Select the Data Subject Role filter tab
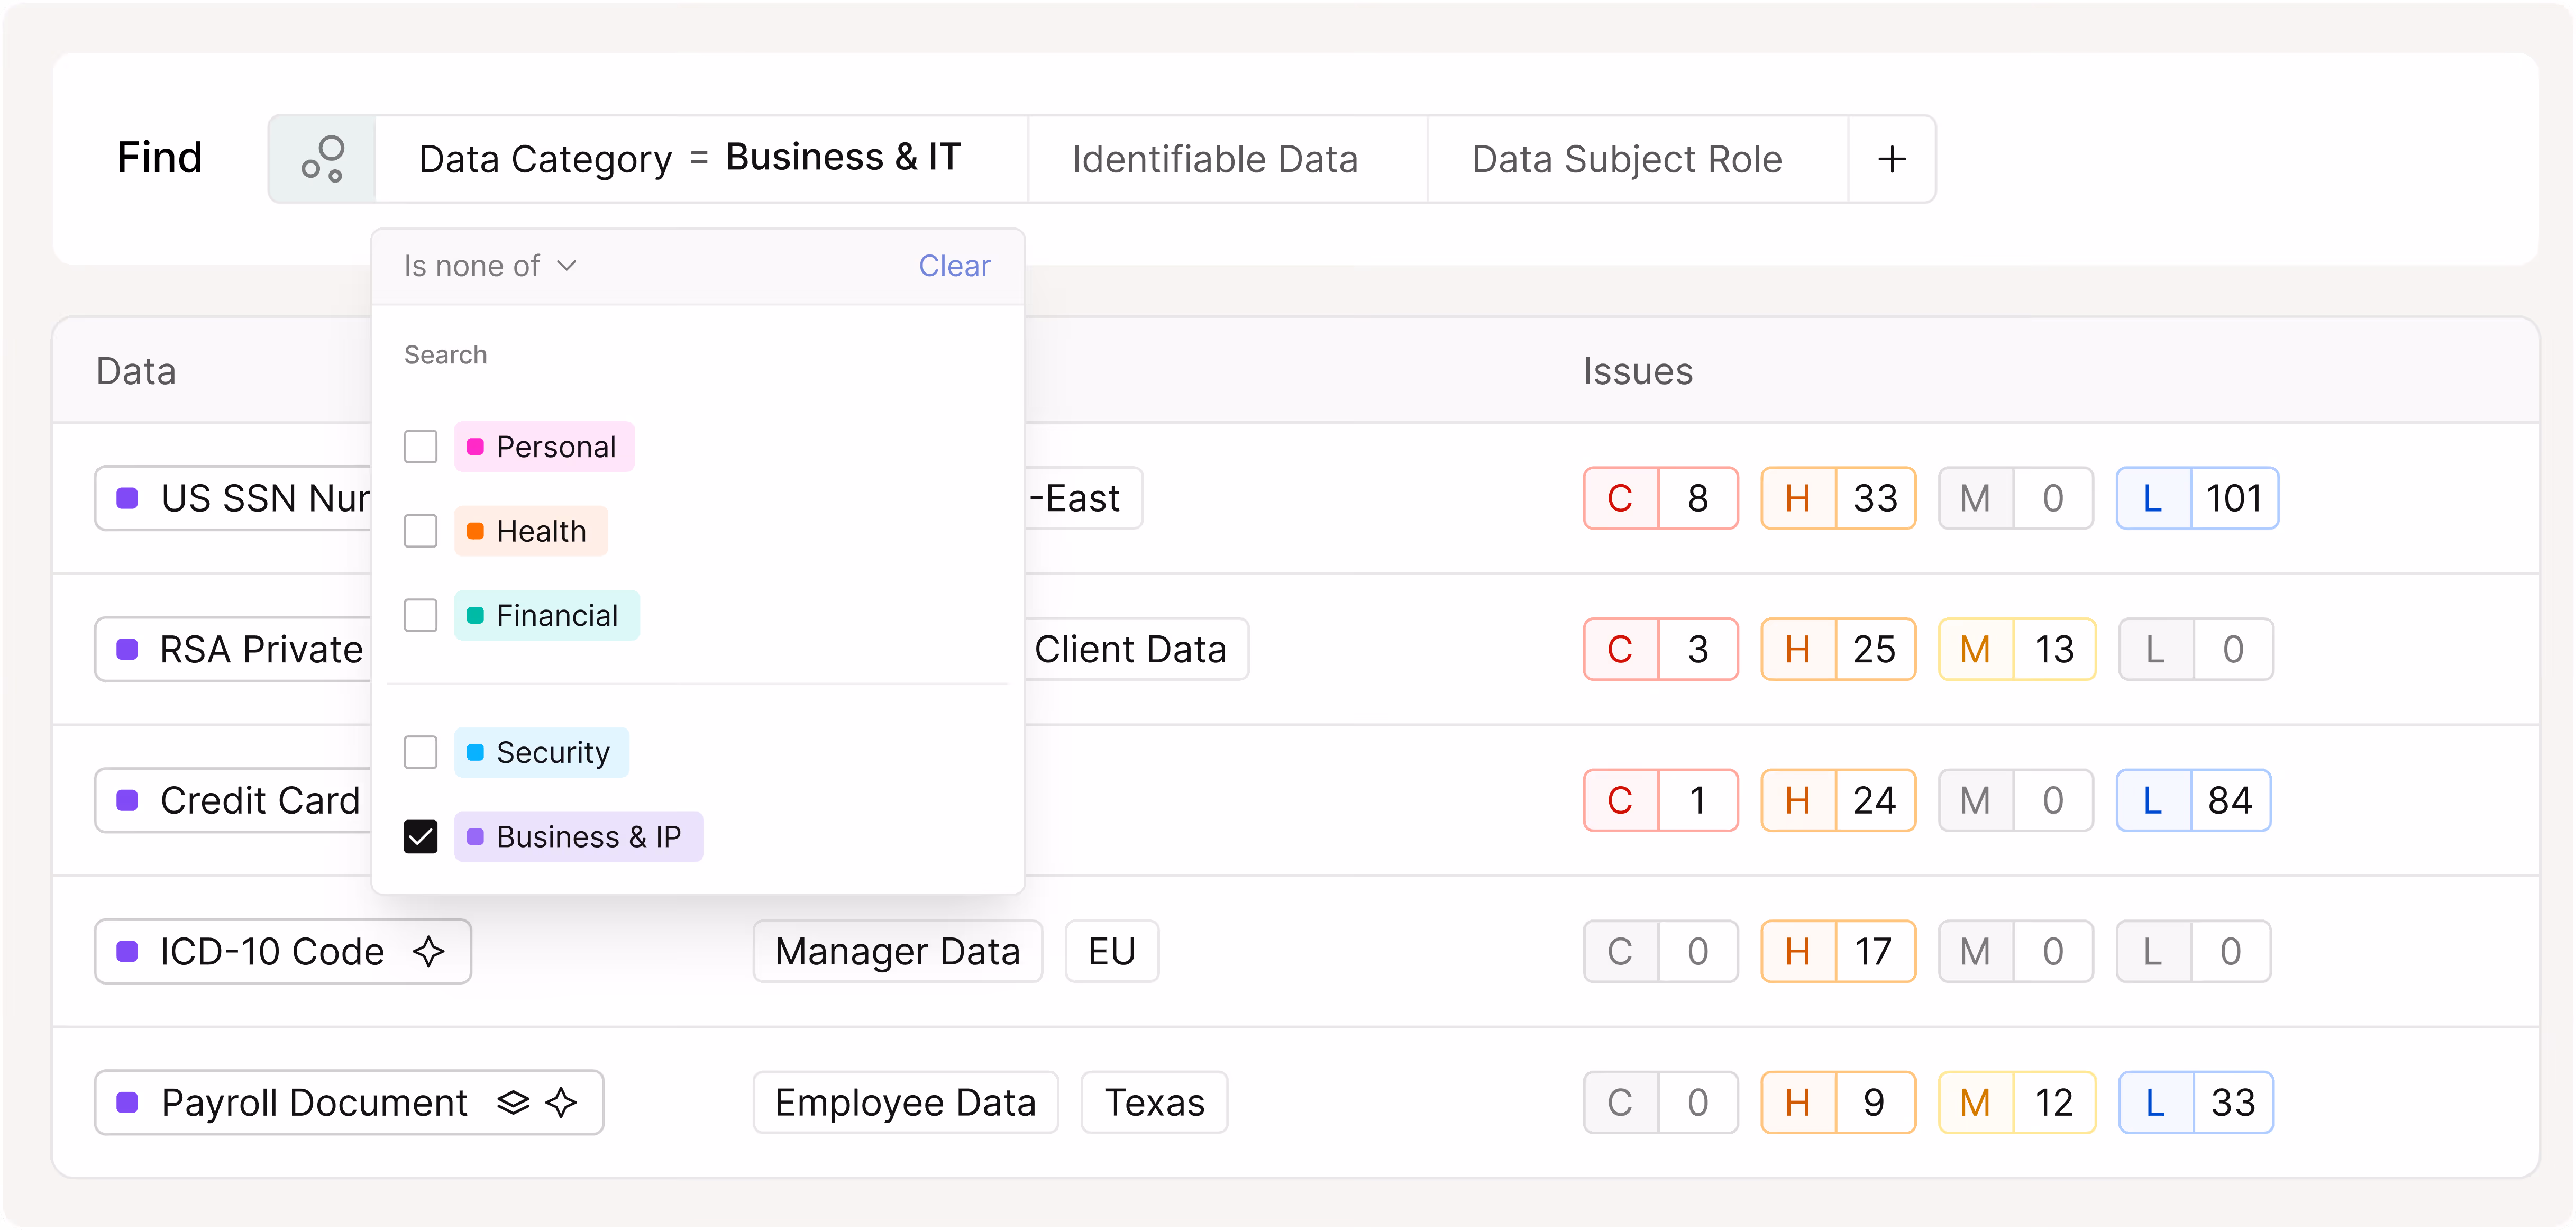2576x1230 pixels. [x=1626, y=159]
